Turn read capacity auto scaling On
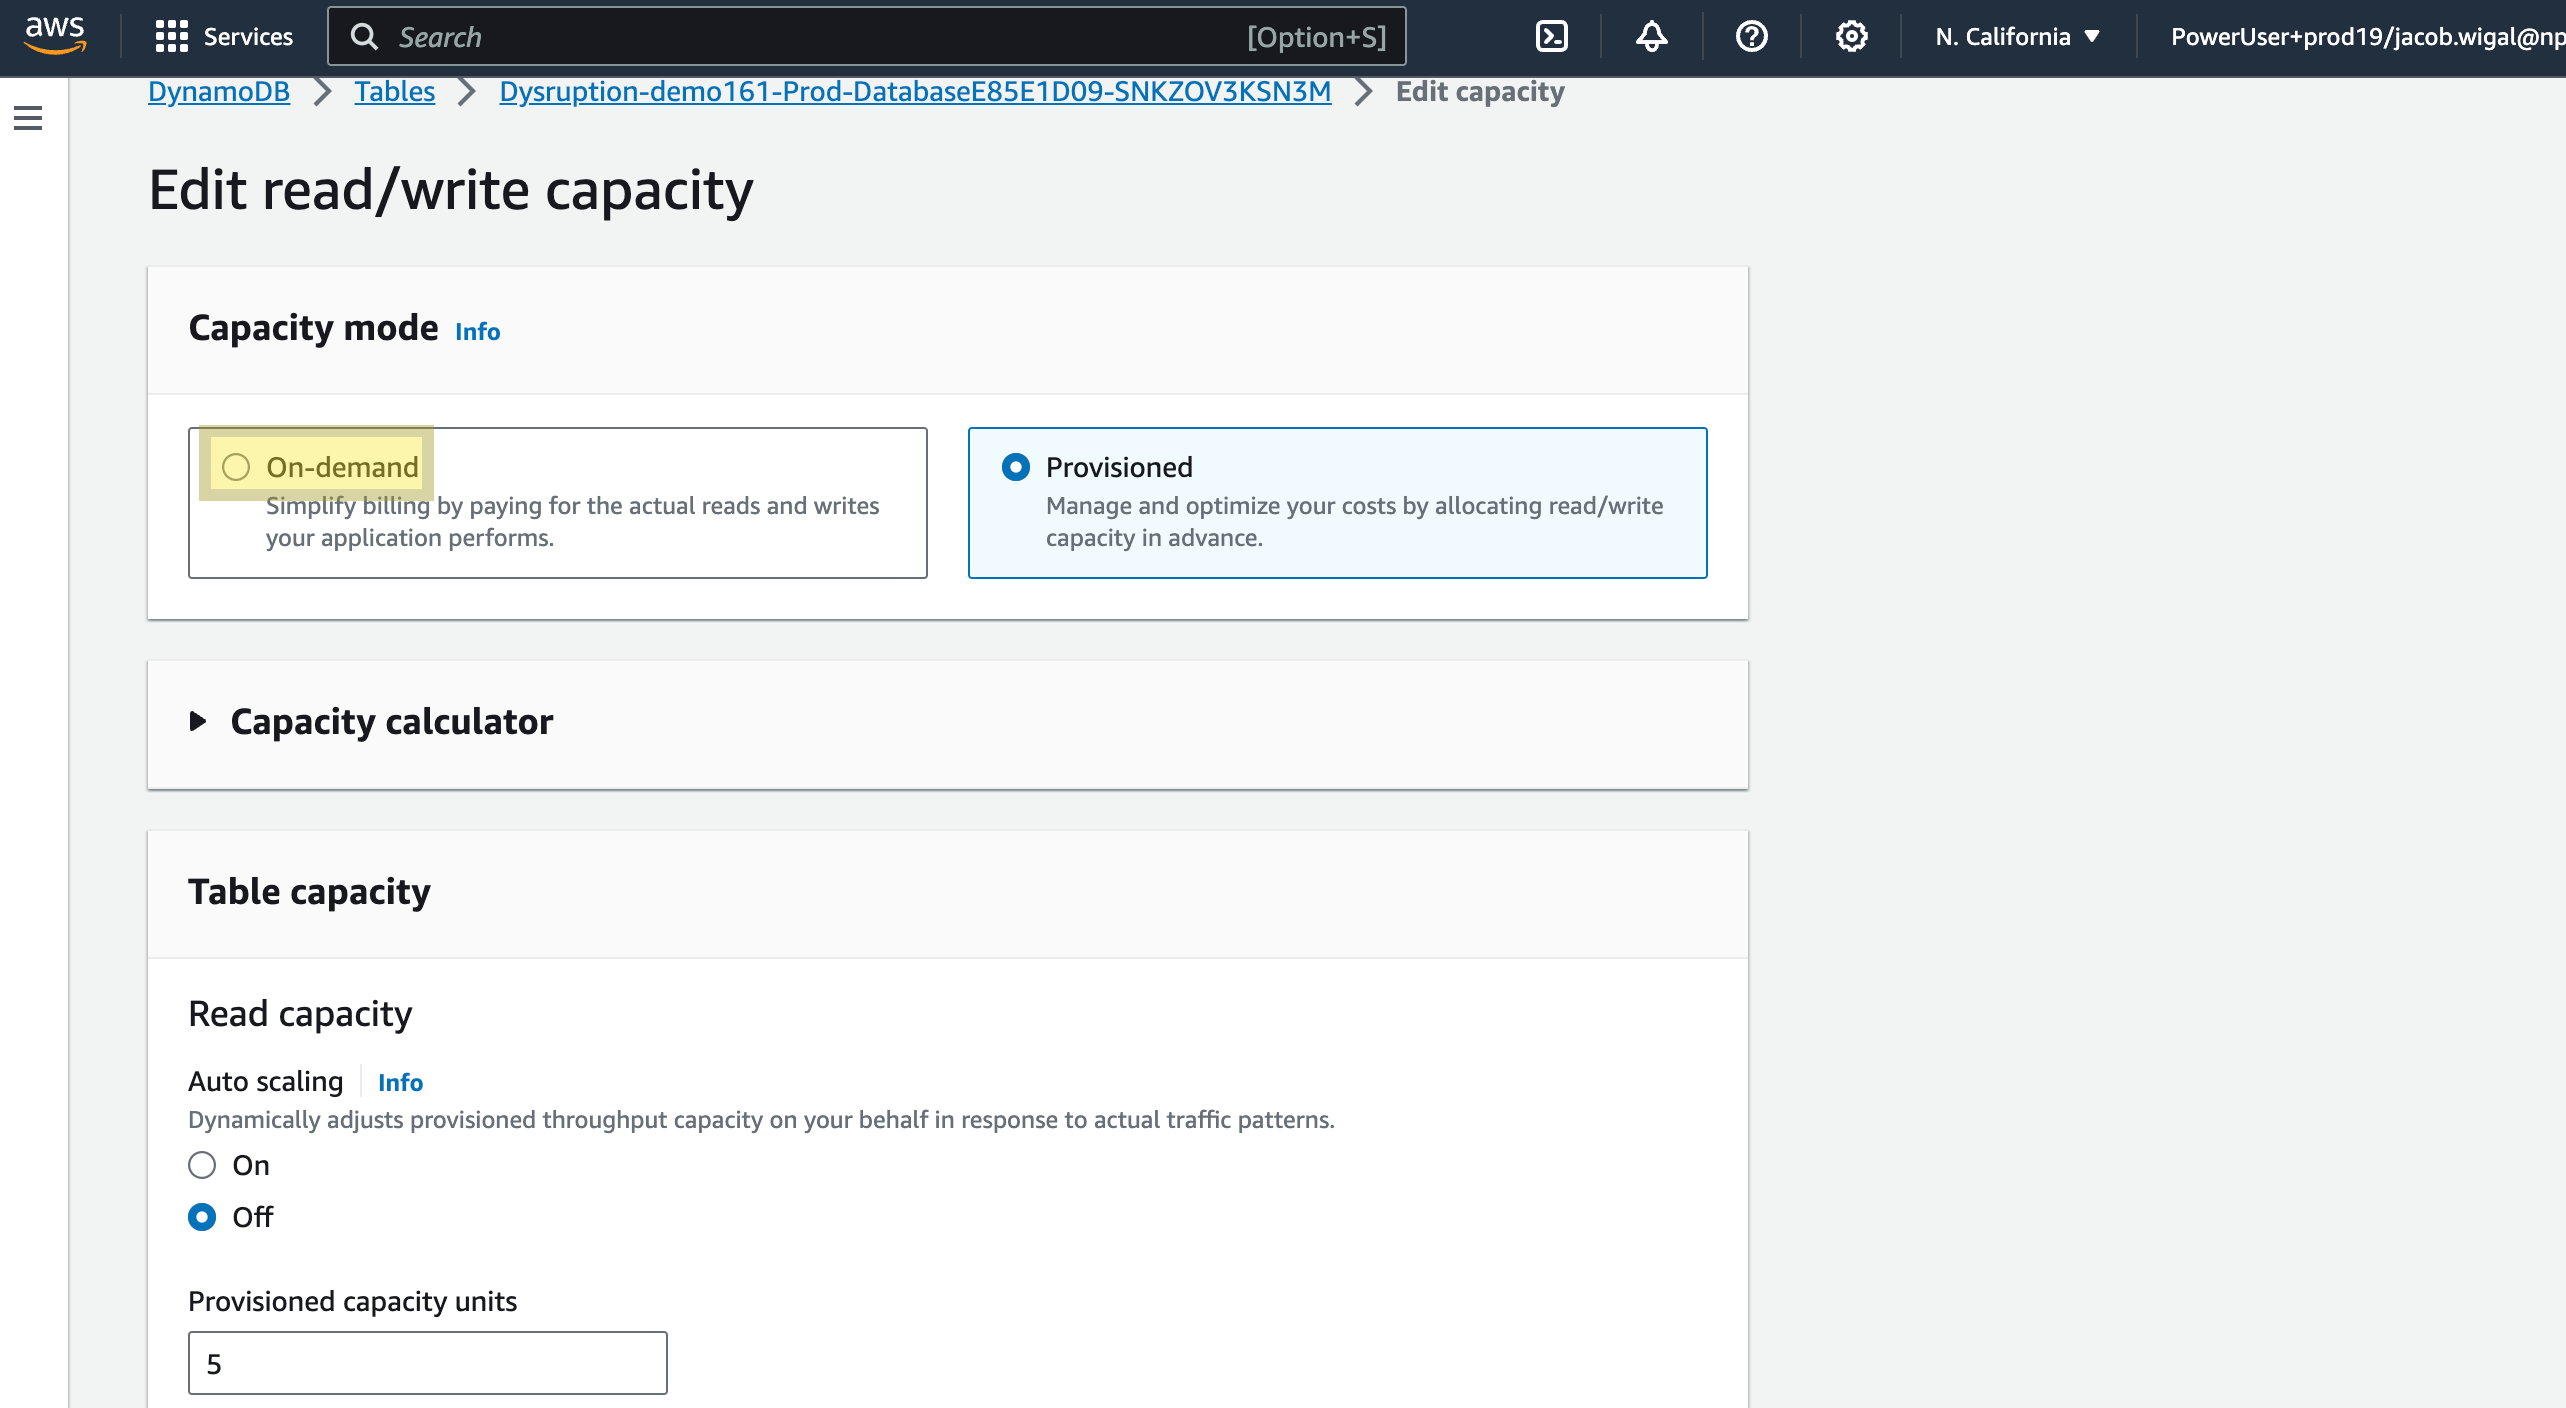The image size is (2566, 1408). tap(202, 1165)
